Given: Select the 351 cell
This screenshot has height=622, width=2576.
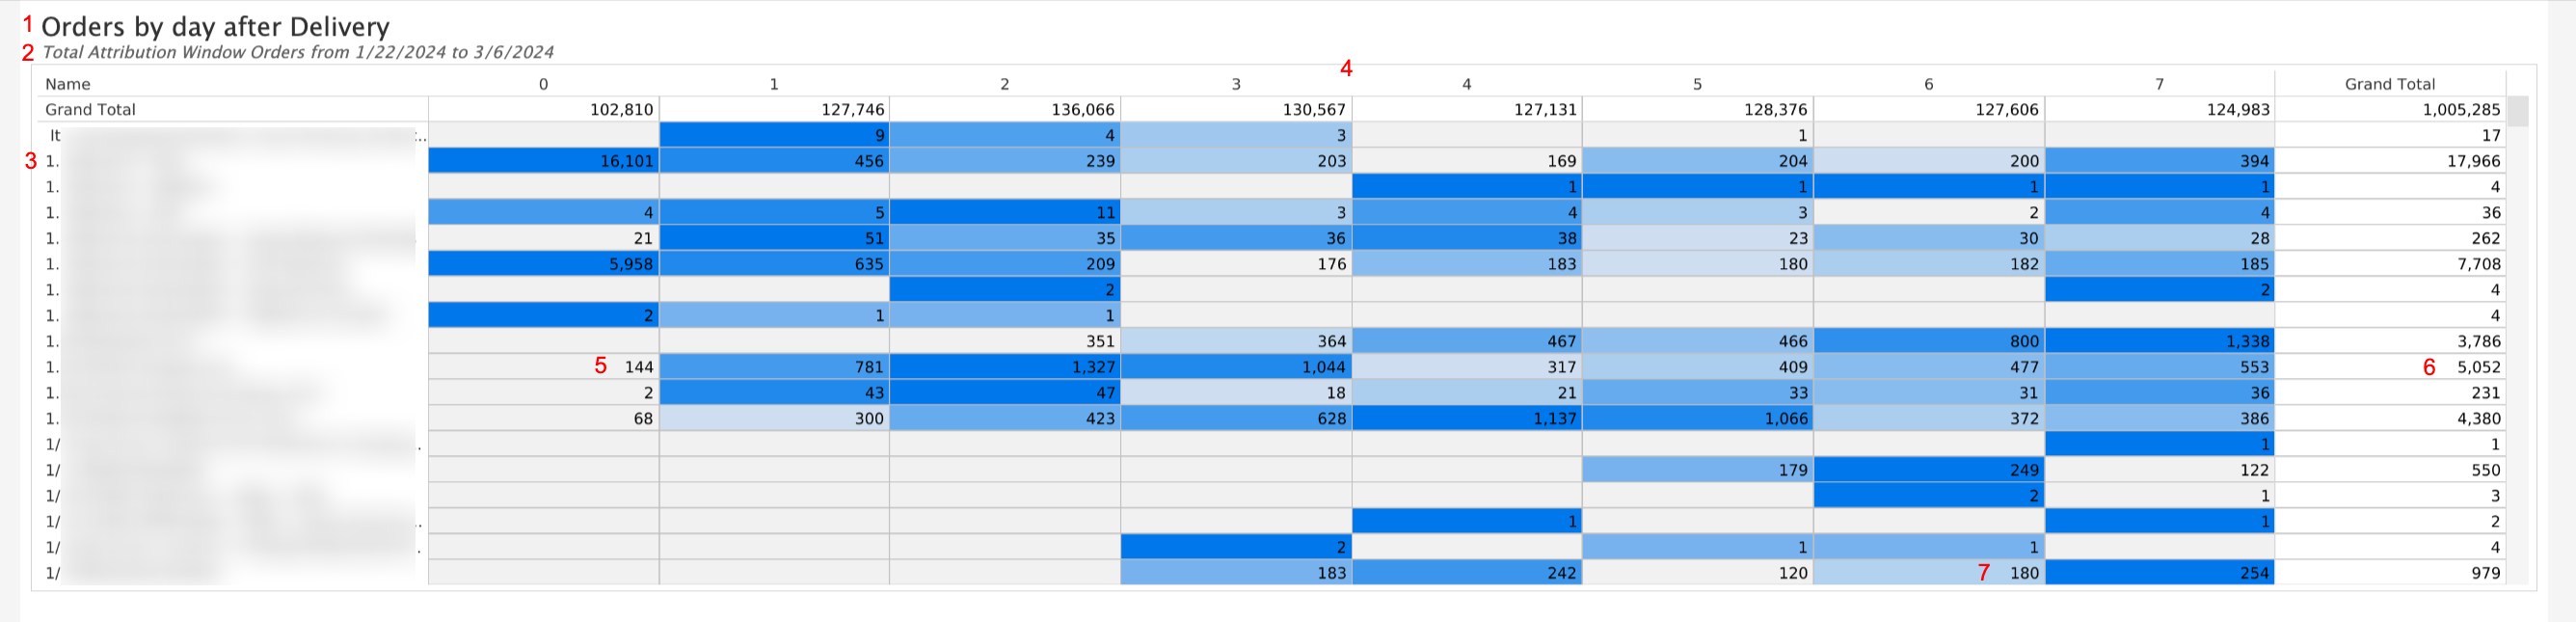Looking at the screenshot, I should [x=1005, y=341].
